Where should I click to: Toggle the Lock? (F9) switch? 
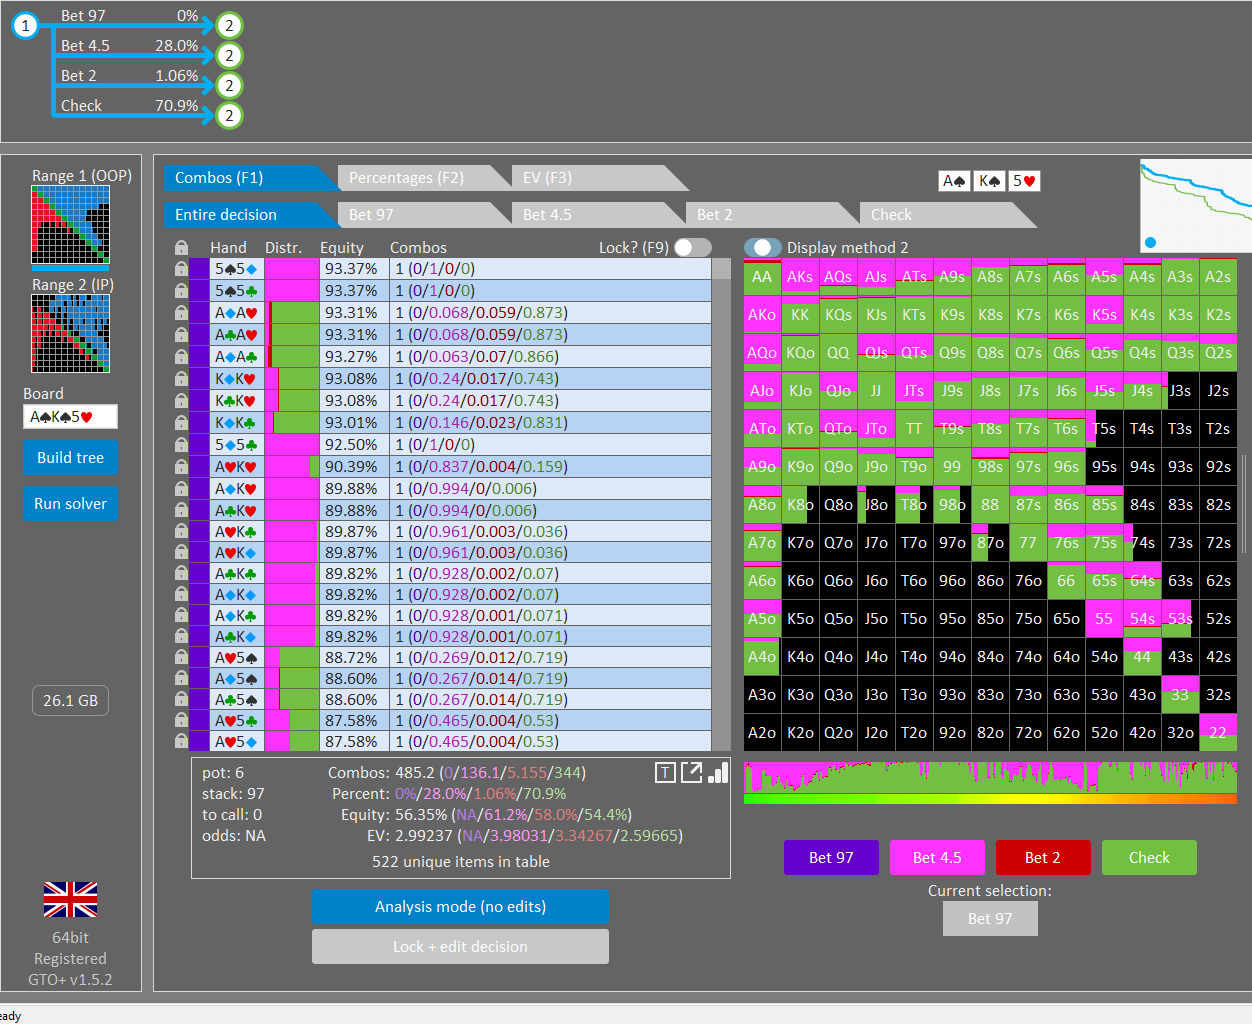tap(693, 247)
